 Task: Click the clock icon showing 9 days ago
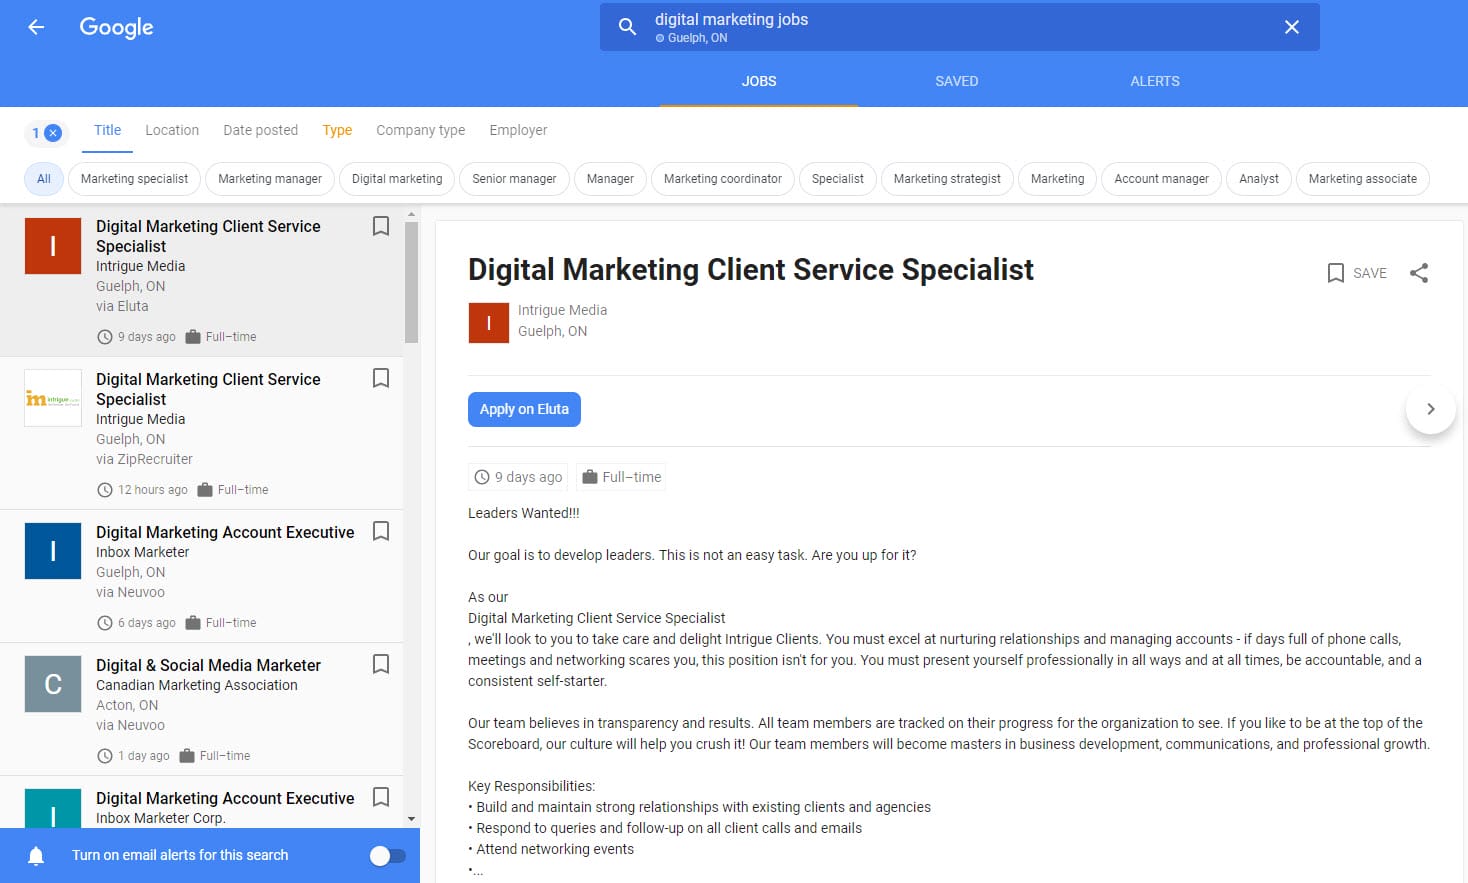click(x=482, y=477)
